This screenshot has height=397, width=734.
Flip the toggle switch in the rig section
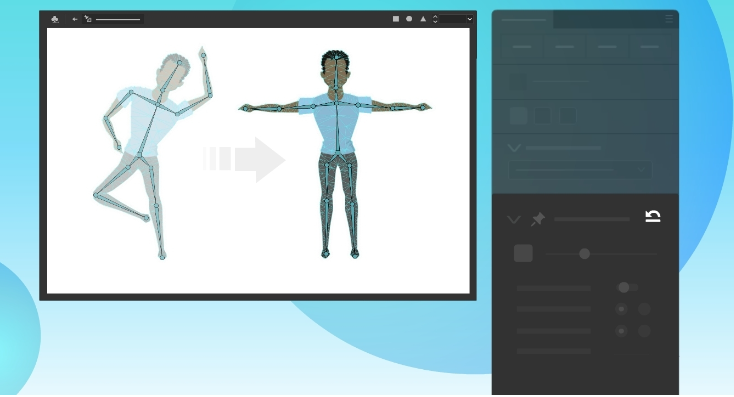coord(627,287)
